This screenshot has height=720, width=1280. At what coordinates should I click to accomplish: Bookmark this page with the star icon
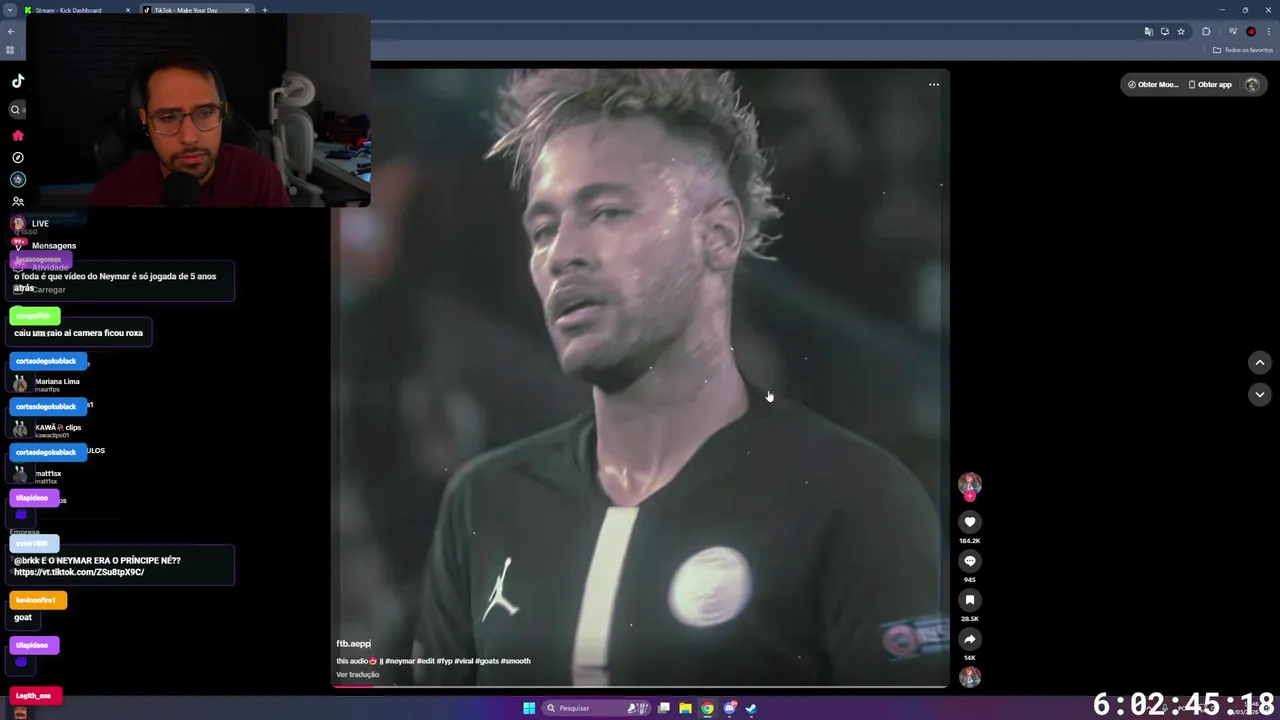pyautogui.click(x=1181, y=31)
